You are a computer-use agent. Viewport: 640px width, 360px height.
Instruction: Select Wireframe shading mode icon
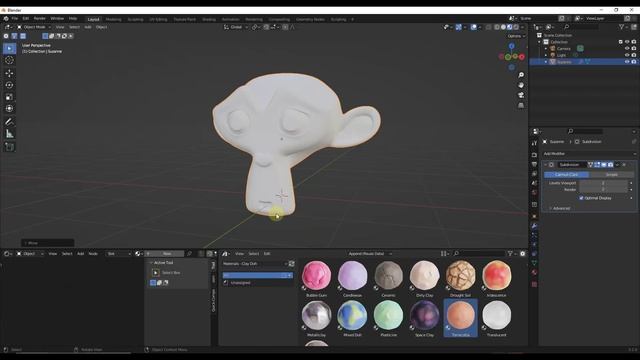pos(497,27)
